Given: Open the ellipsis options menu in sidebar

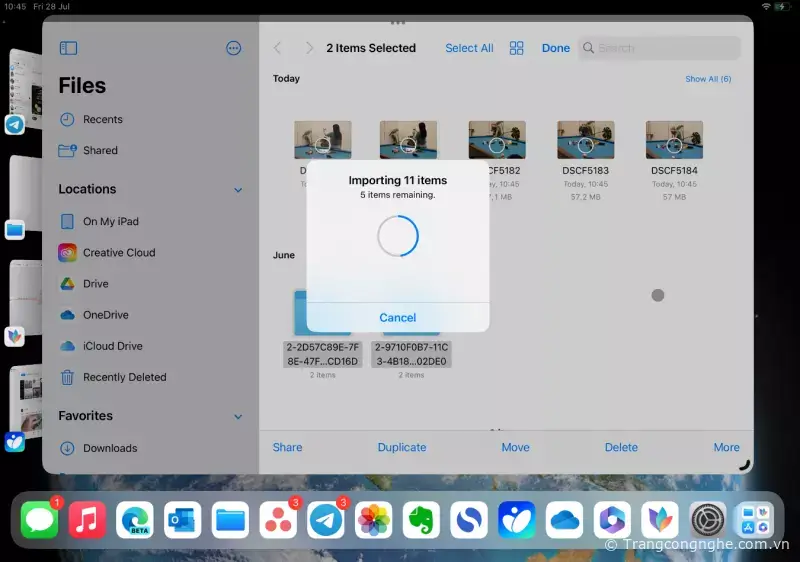Looking at the screenshot, I should point(234,48).
